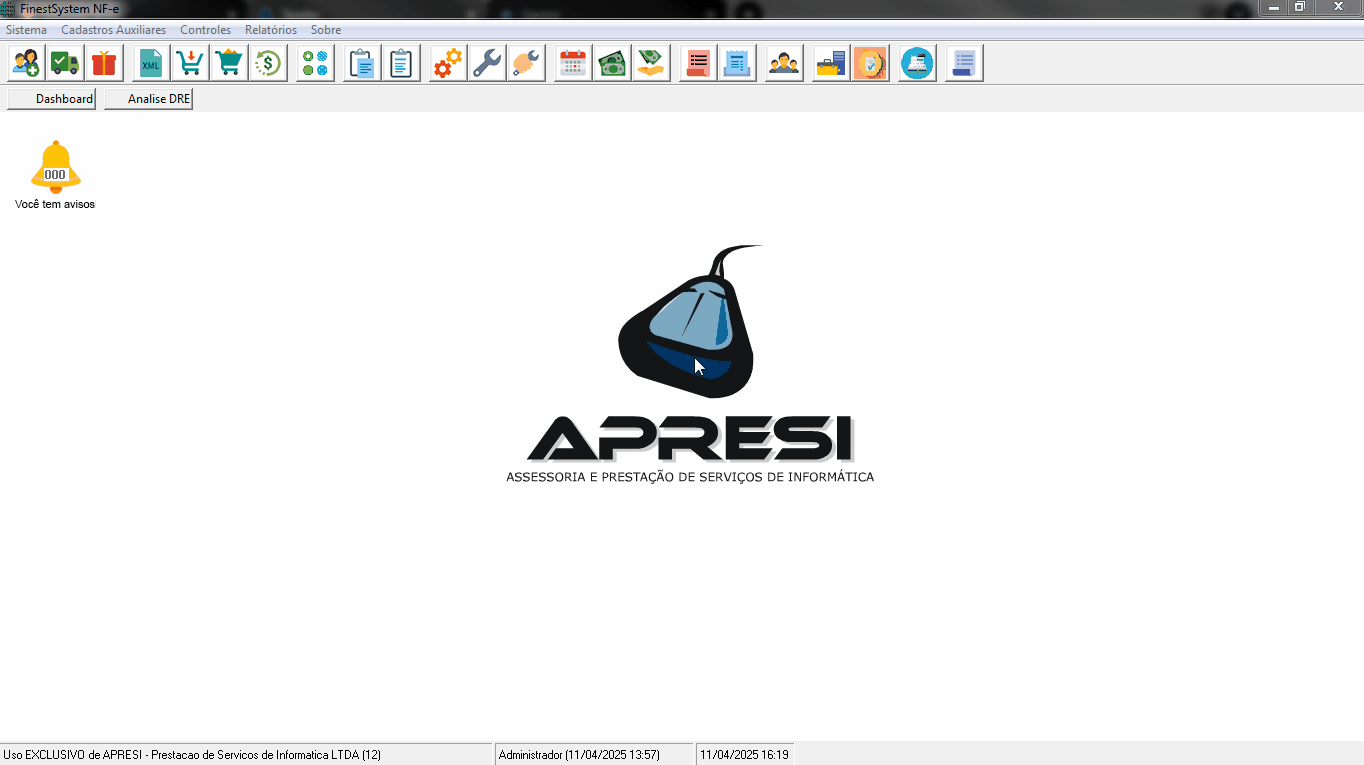Image resolution: width=1364 pixels, height=765 pixels.
Task: Open the Cadastros Auxiliares menu
Action: pyautogui.click(x=113, y=30)
